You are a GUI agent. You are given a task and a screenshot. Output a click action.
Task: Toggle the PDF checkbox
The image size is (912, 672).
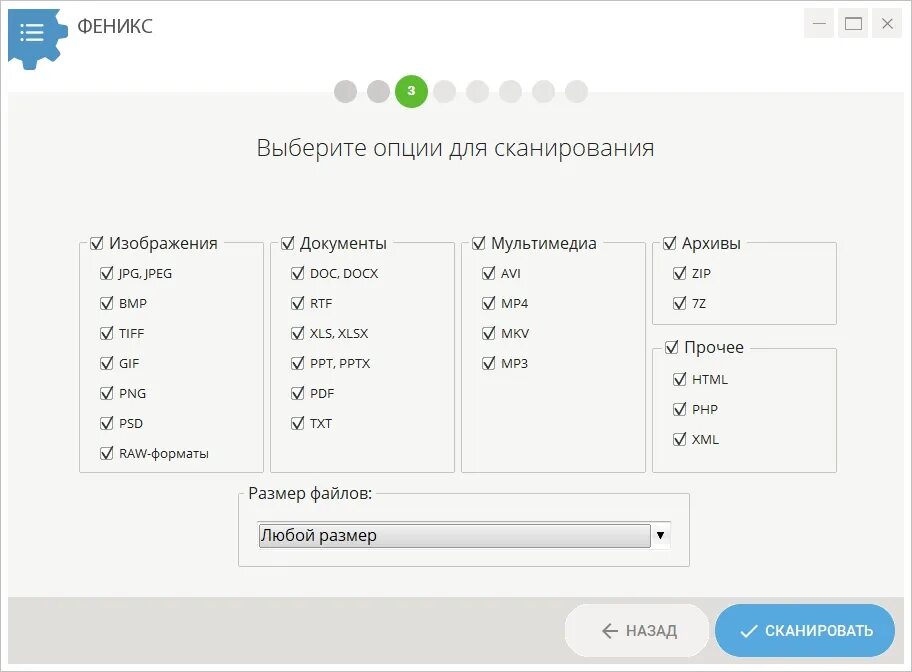(297, 393)
